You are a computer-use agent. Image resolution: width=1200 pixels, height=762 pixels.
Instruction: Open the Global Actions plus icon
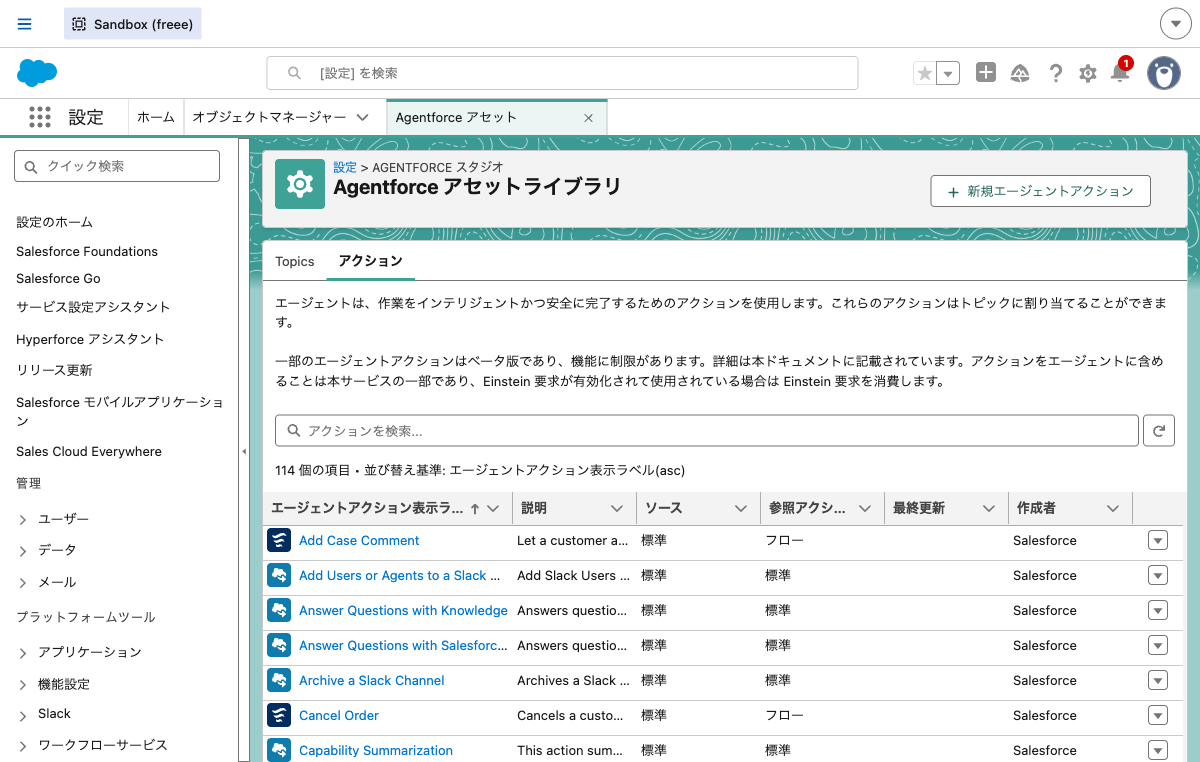tap(985, 72)
